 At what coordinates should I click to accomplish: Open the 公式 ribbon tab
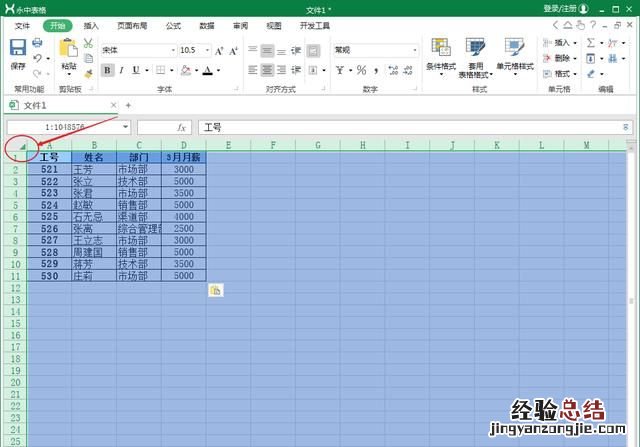pyautogui.click(x=173, y=25)
